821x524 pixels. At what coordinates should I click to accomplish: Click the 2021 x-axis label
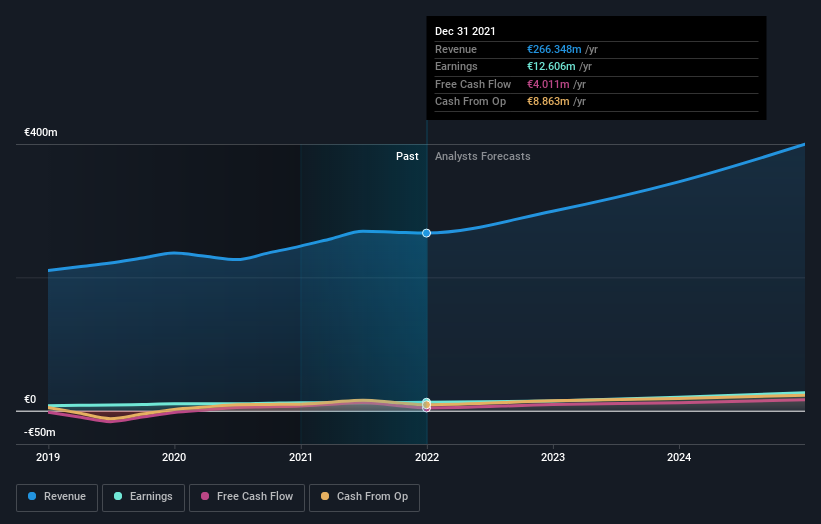pos(301,457)
